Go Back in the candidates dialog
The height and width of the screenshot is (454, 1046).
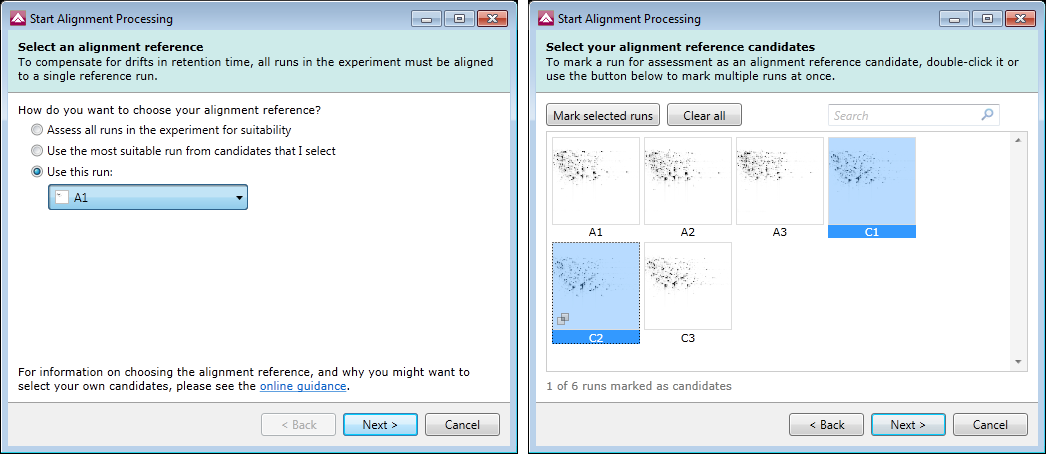(x=827, y=425)
